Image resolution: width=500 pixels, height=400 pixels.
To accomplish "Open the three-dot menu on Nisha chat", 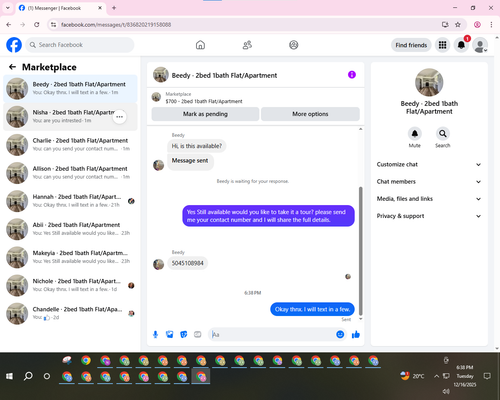I will point(120,117).
